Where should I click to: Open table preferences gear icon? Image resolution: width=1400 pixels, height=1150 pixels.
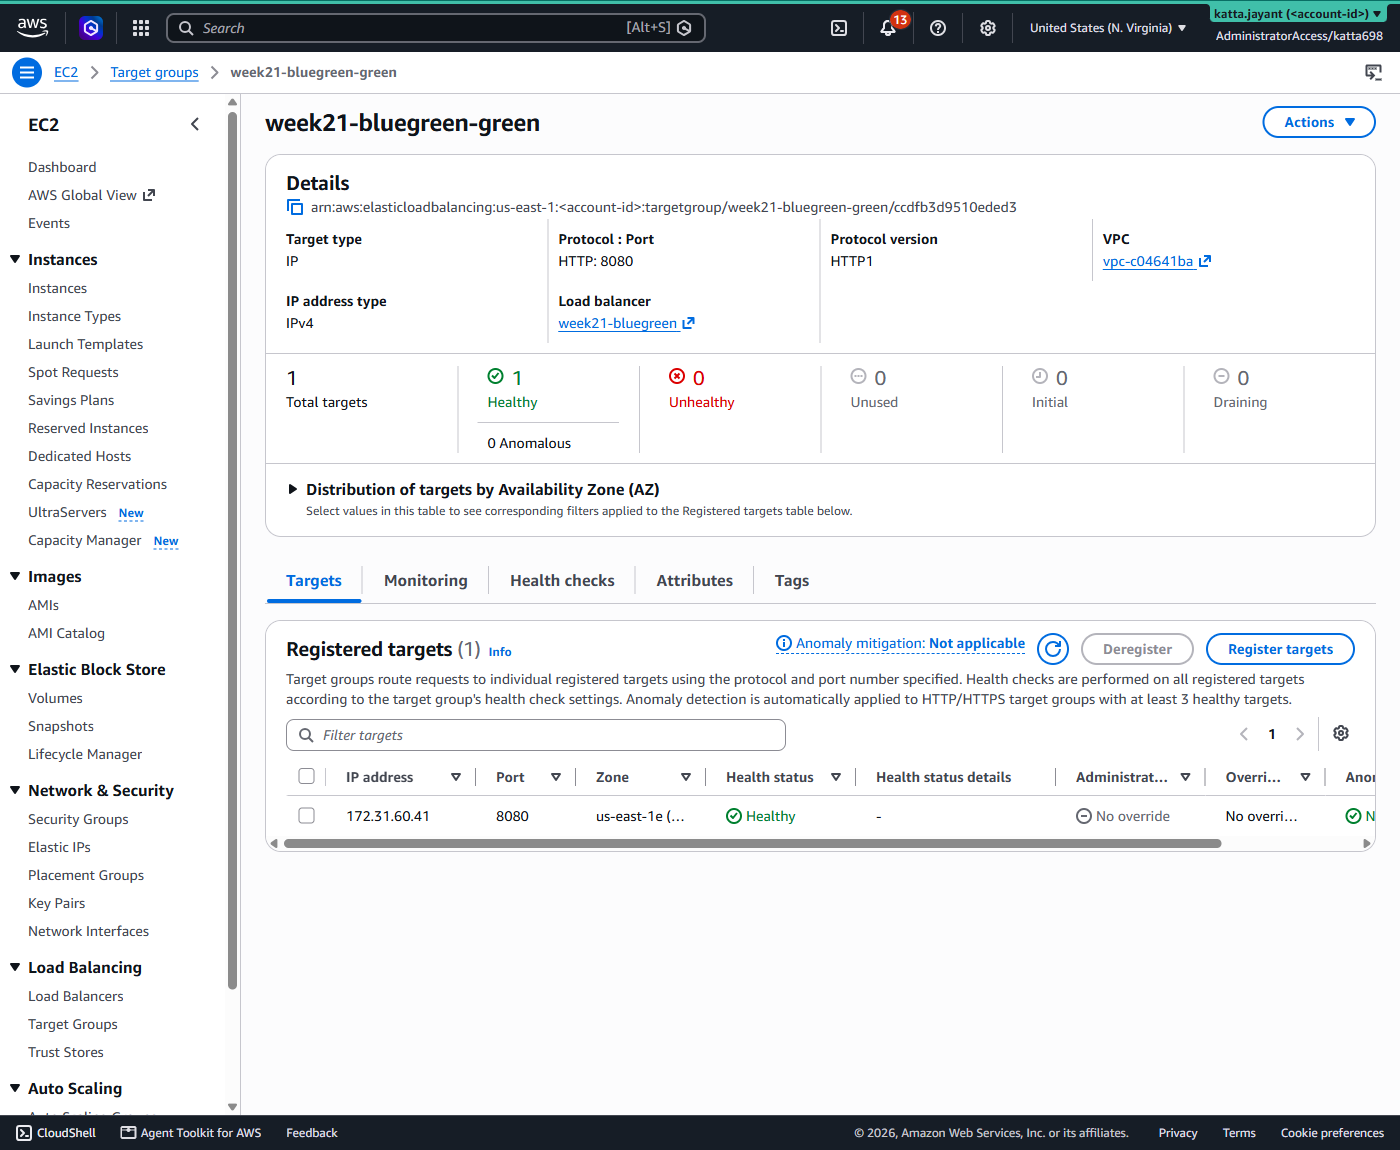tap(1341, 733)
